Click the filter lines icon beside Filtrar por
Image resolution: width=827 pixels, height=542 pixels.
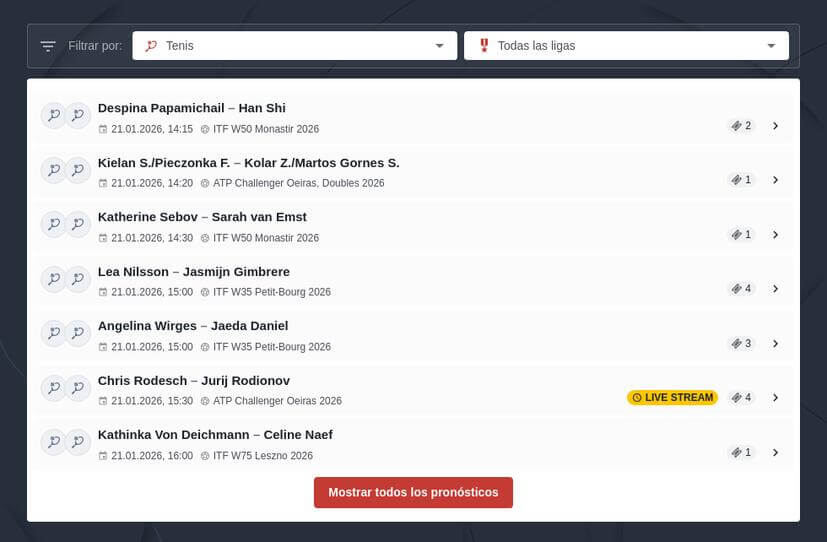click(x=47, y=46)
